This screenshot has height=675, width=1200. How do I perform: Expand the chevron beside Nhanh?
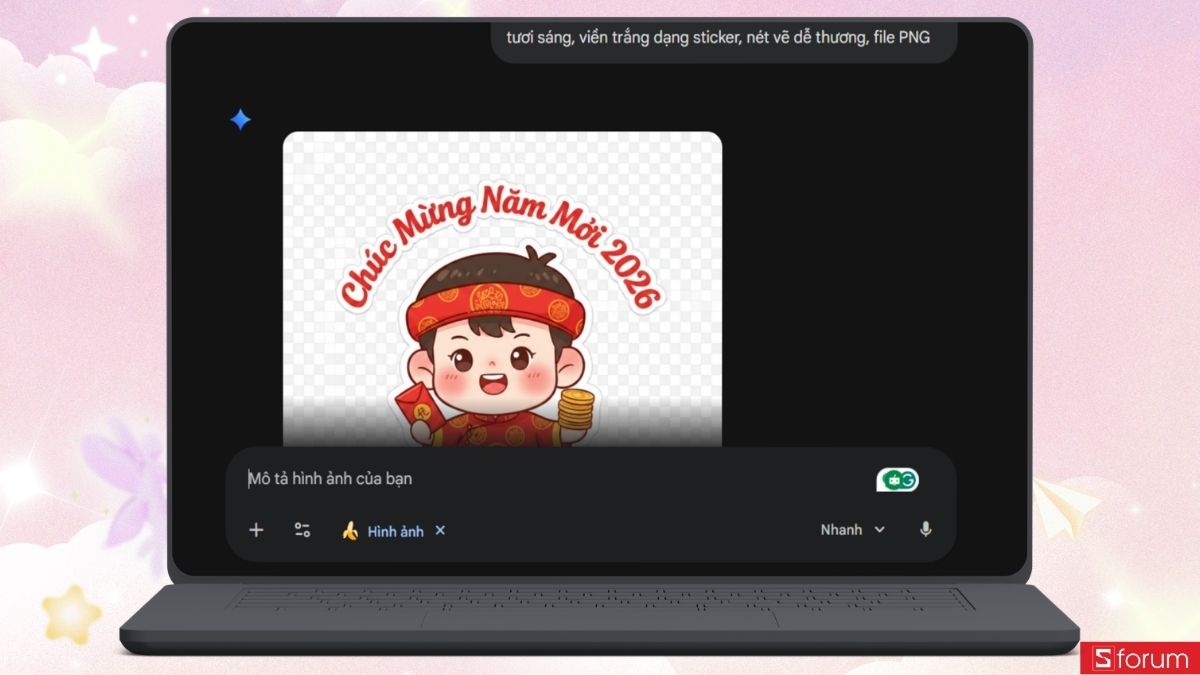point(879,530)
